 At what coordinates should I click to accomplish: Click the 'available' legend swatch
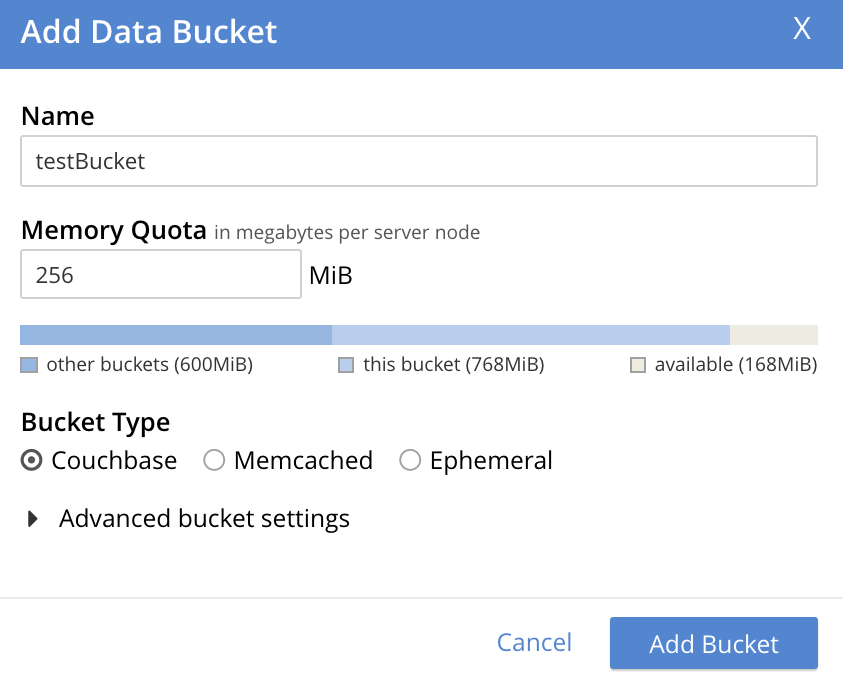point(637,365)
